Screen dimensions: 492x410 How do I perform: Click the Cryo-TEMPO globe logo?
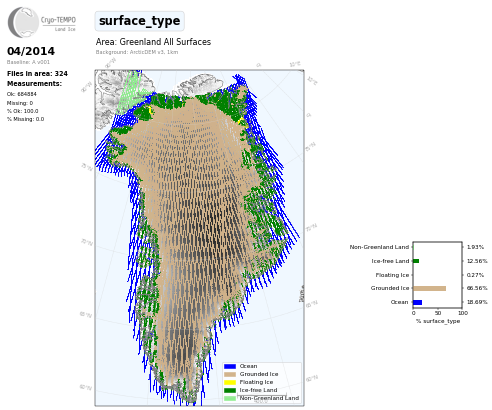(x=23, y=22)
